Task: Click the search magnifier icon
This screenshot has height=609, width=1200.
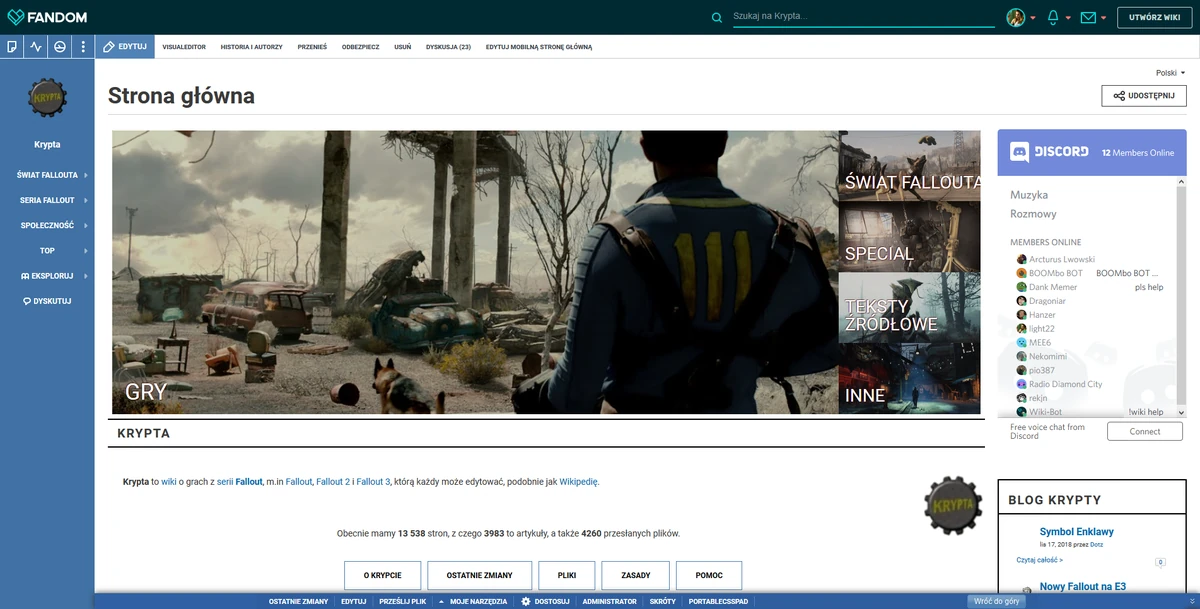Action: coord(716,17)
